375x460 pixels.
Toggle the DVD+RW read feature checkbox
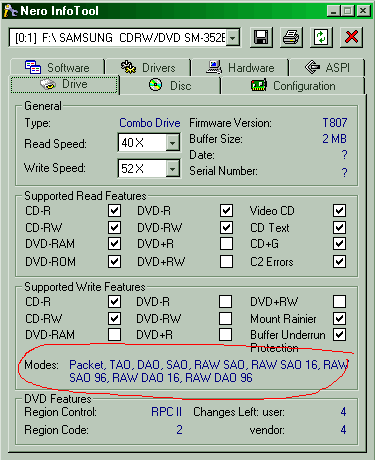coord(226,261)
